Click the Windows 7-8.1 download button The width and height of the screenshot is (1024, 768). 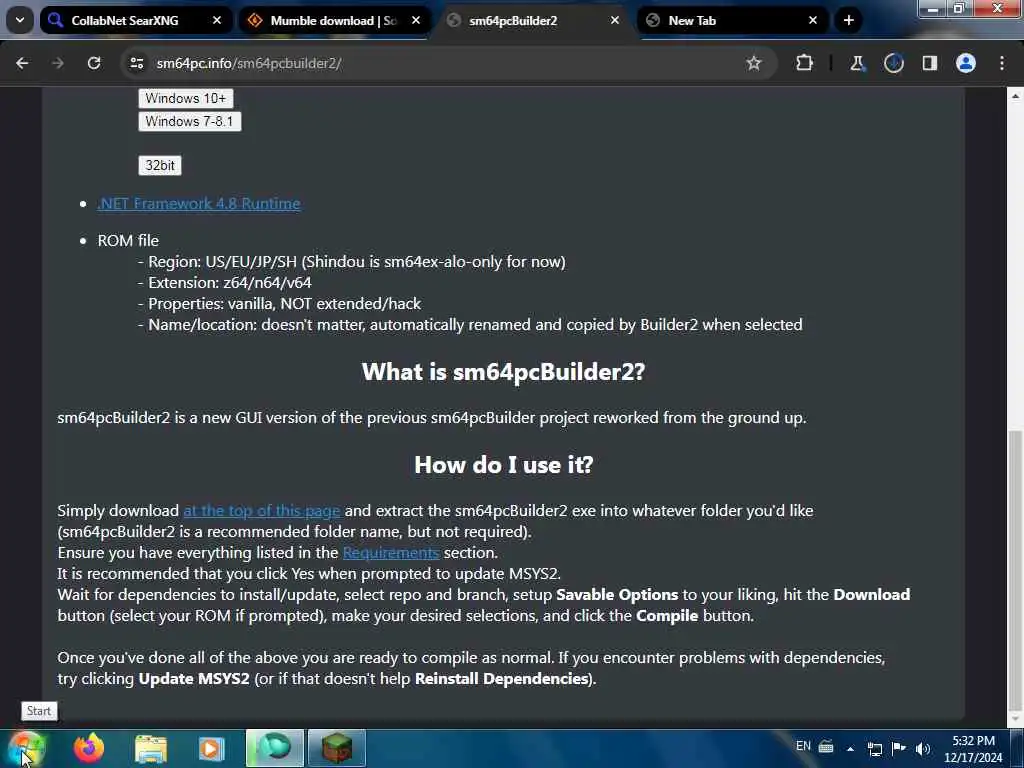point(189,121)
